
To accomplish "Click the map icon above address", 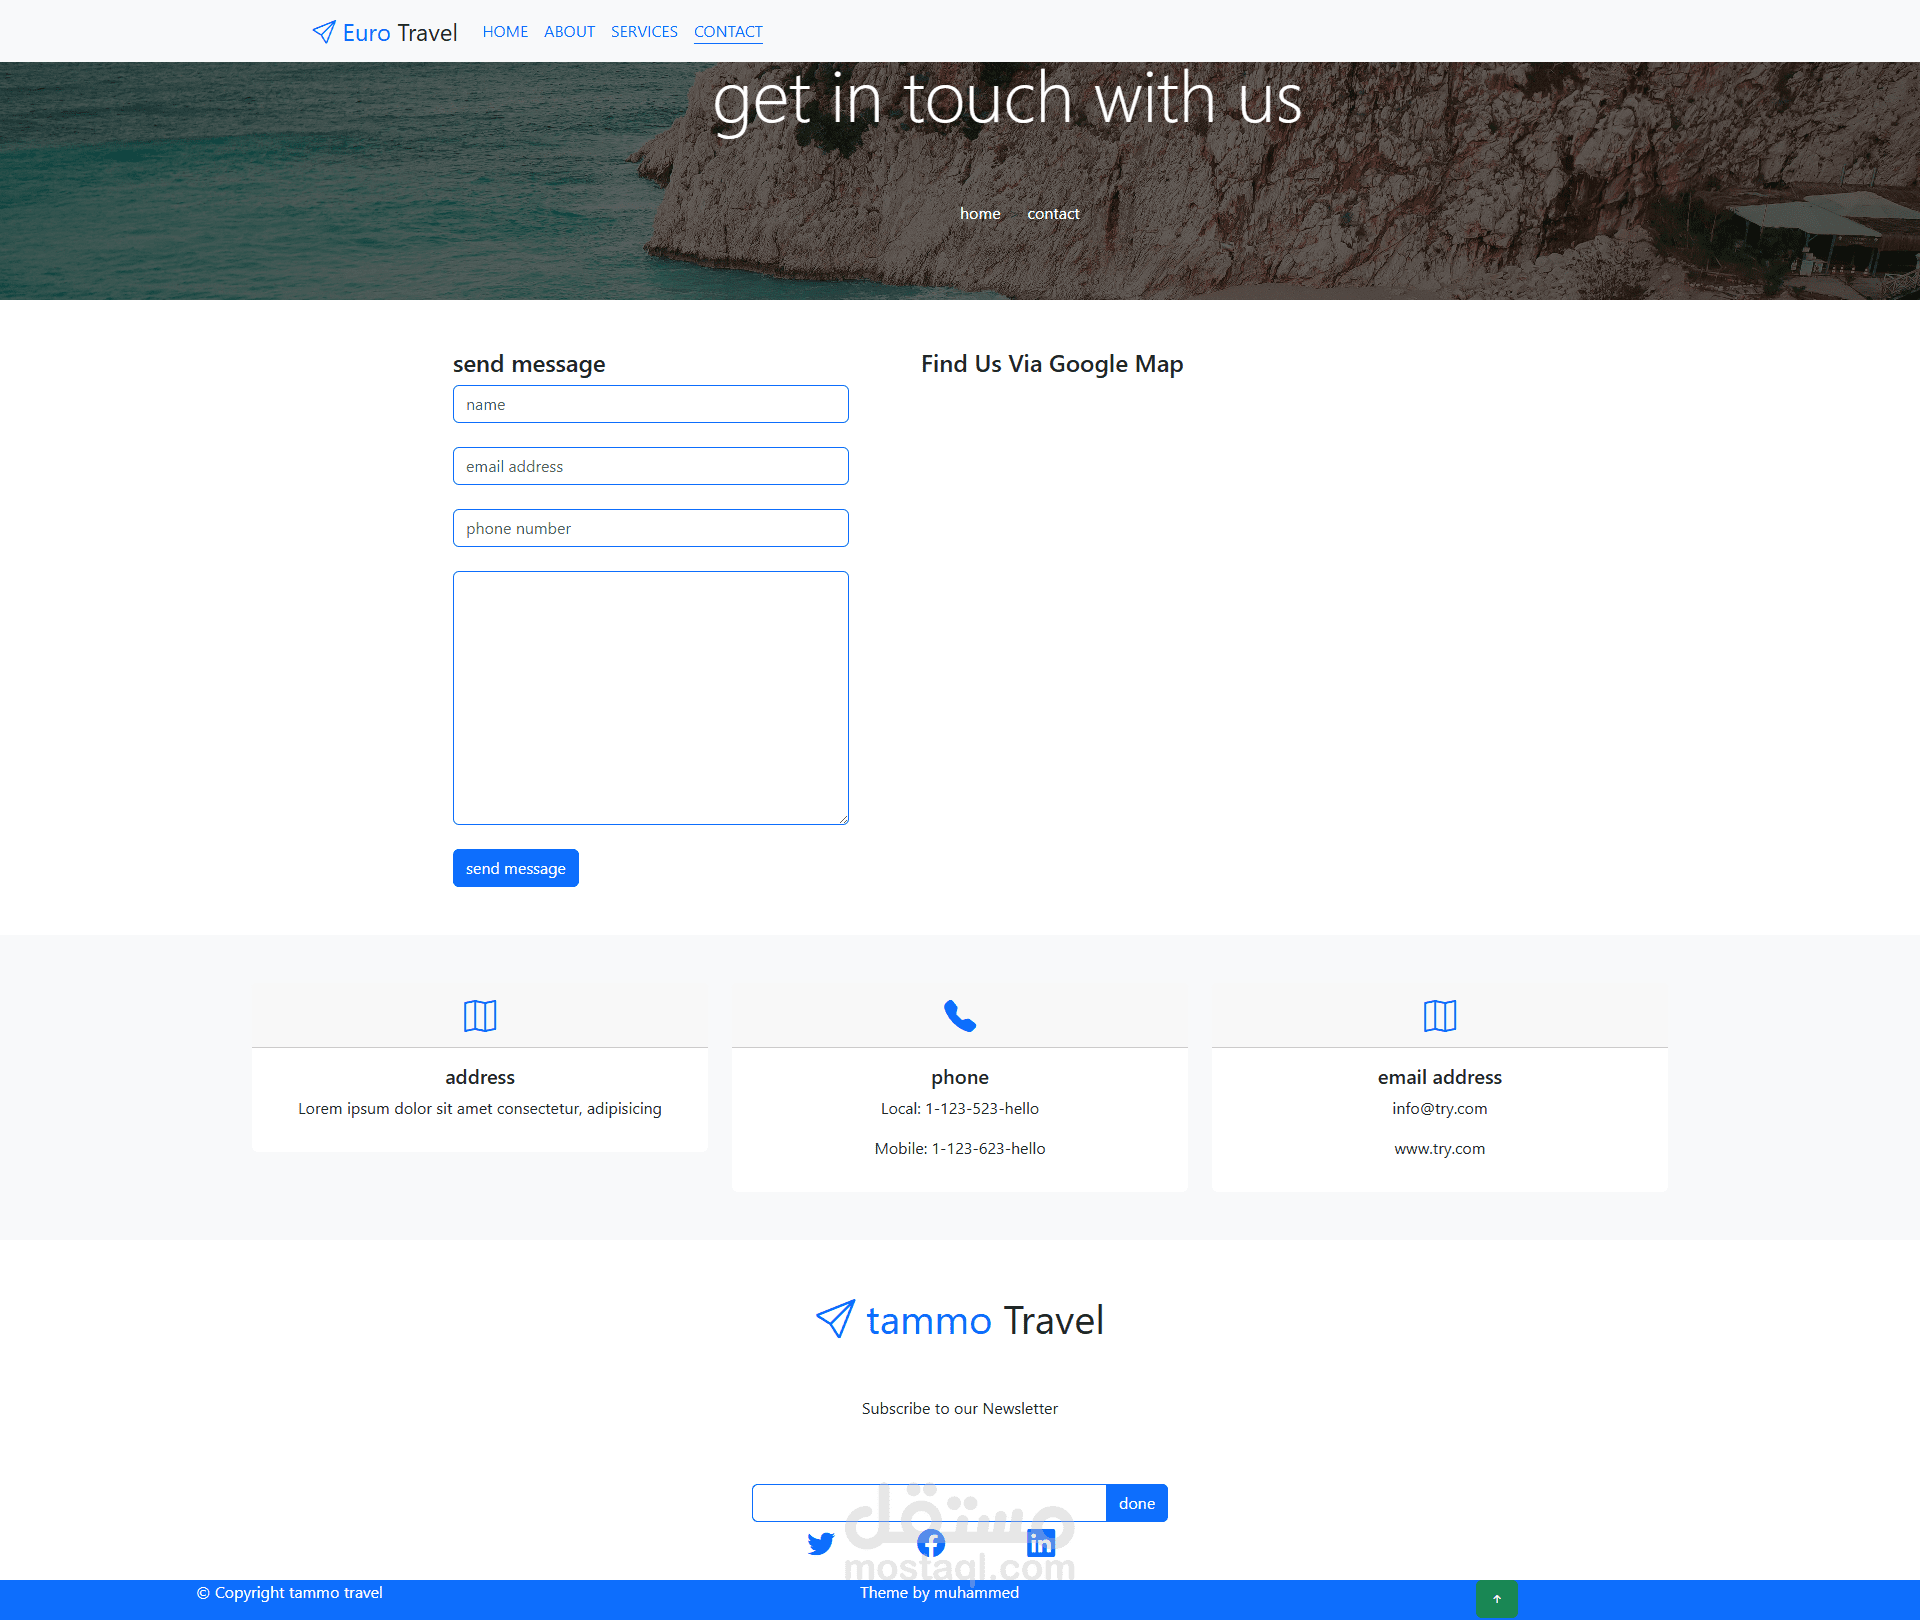I will point(480,1015).
